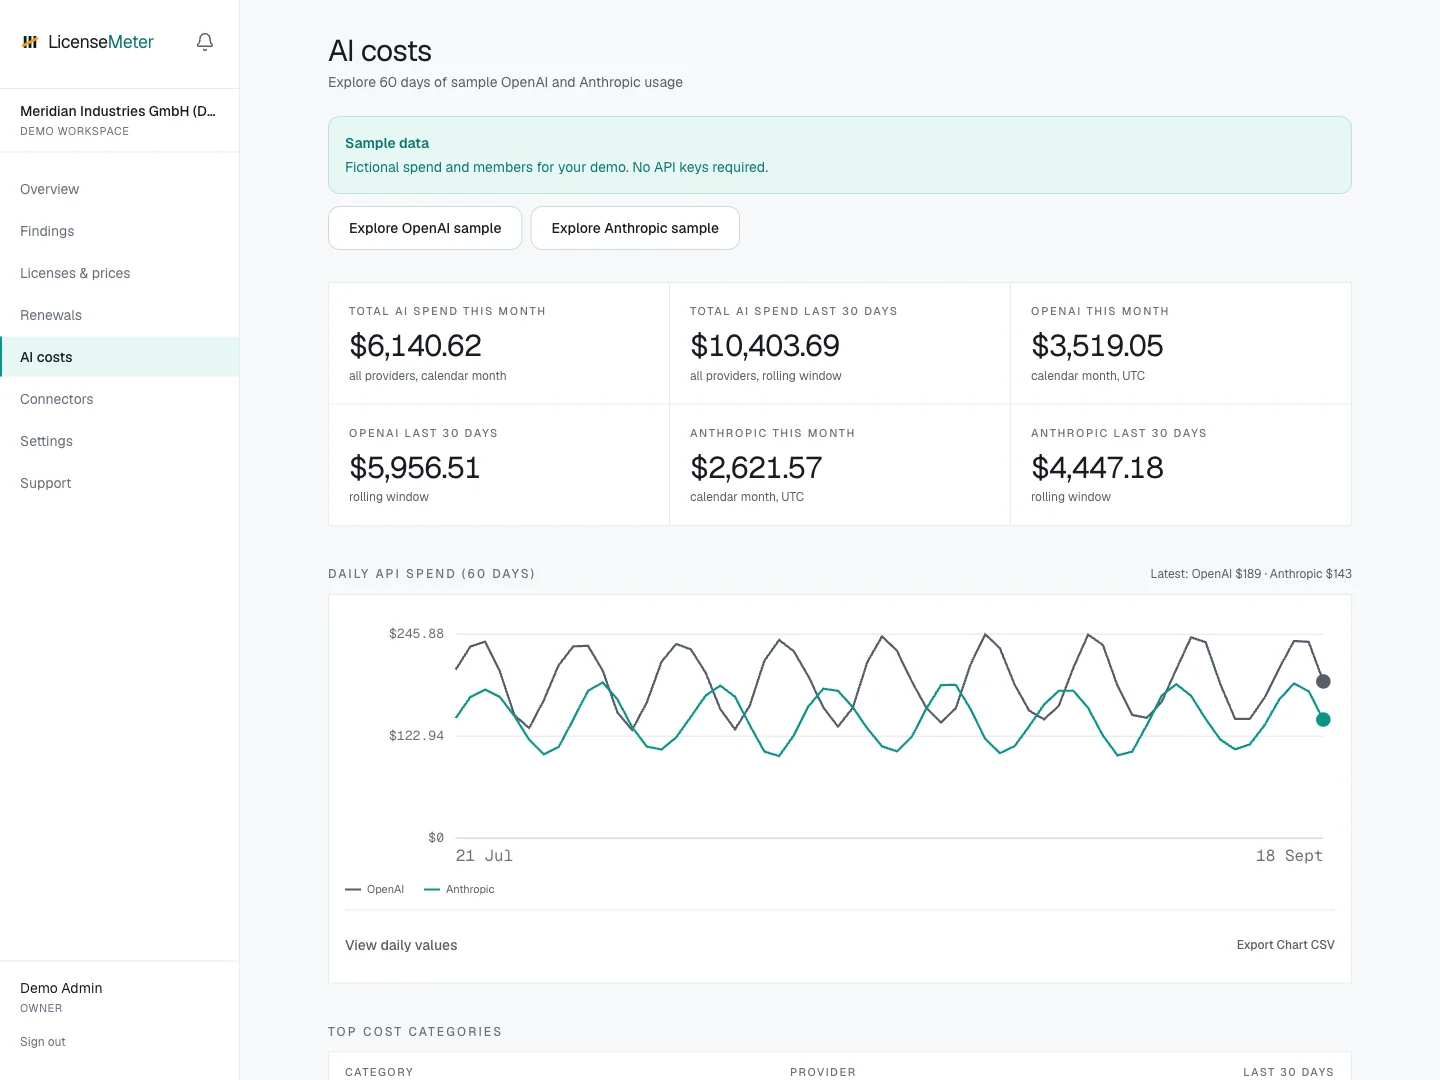Go to the Support page
Screen dimensions: 1440x1080
click(45, 483)
